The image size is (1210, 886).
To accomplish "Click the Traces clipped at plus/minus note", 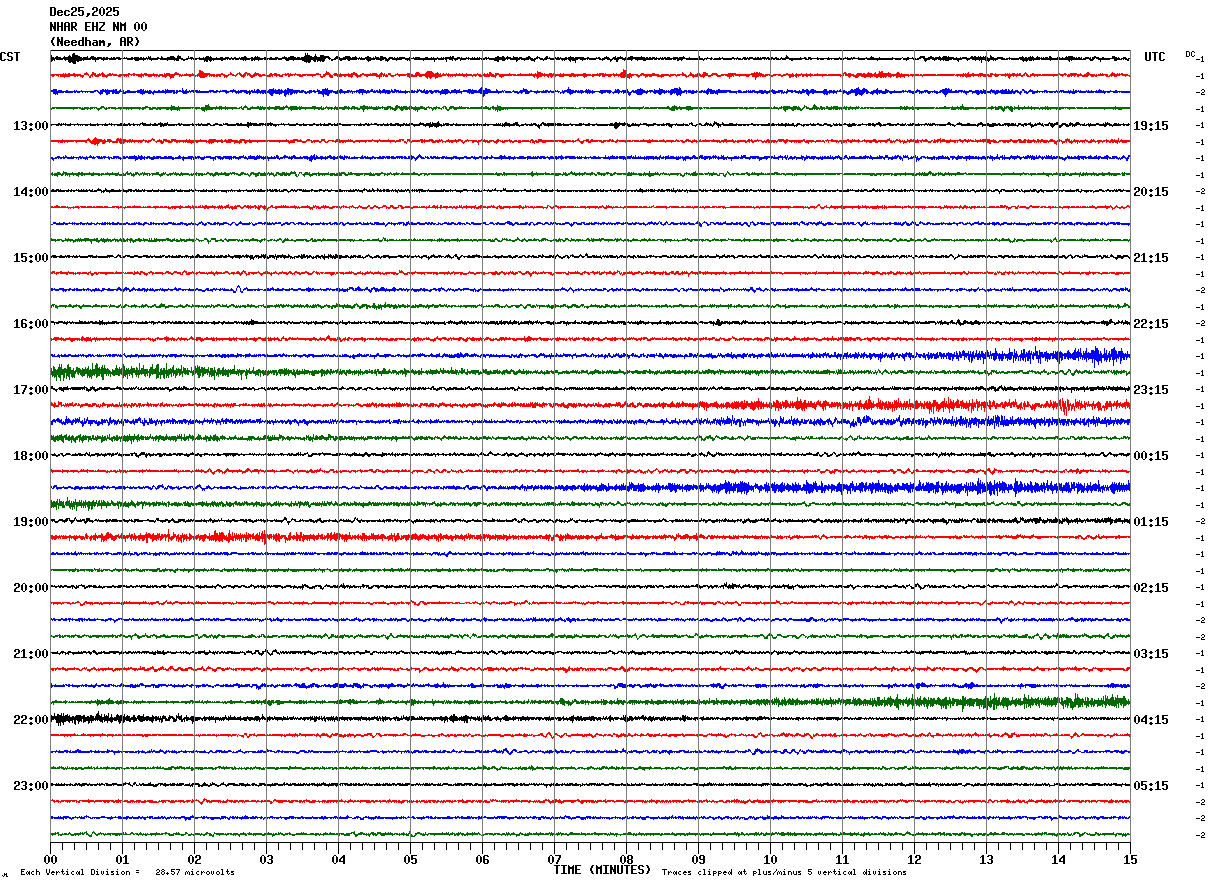I will tap(784, 873).
